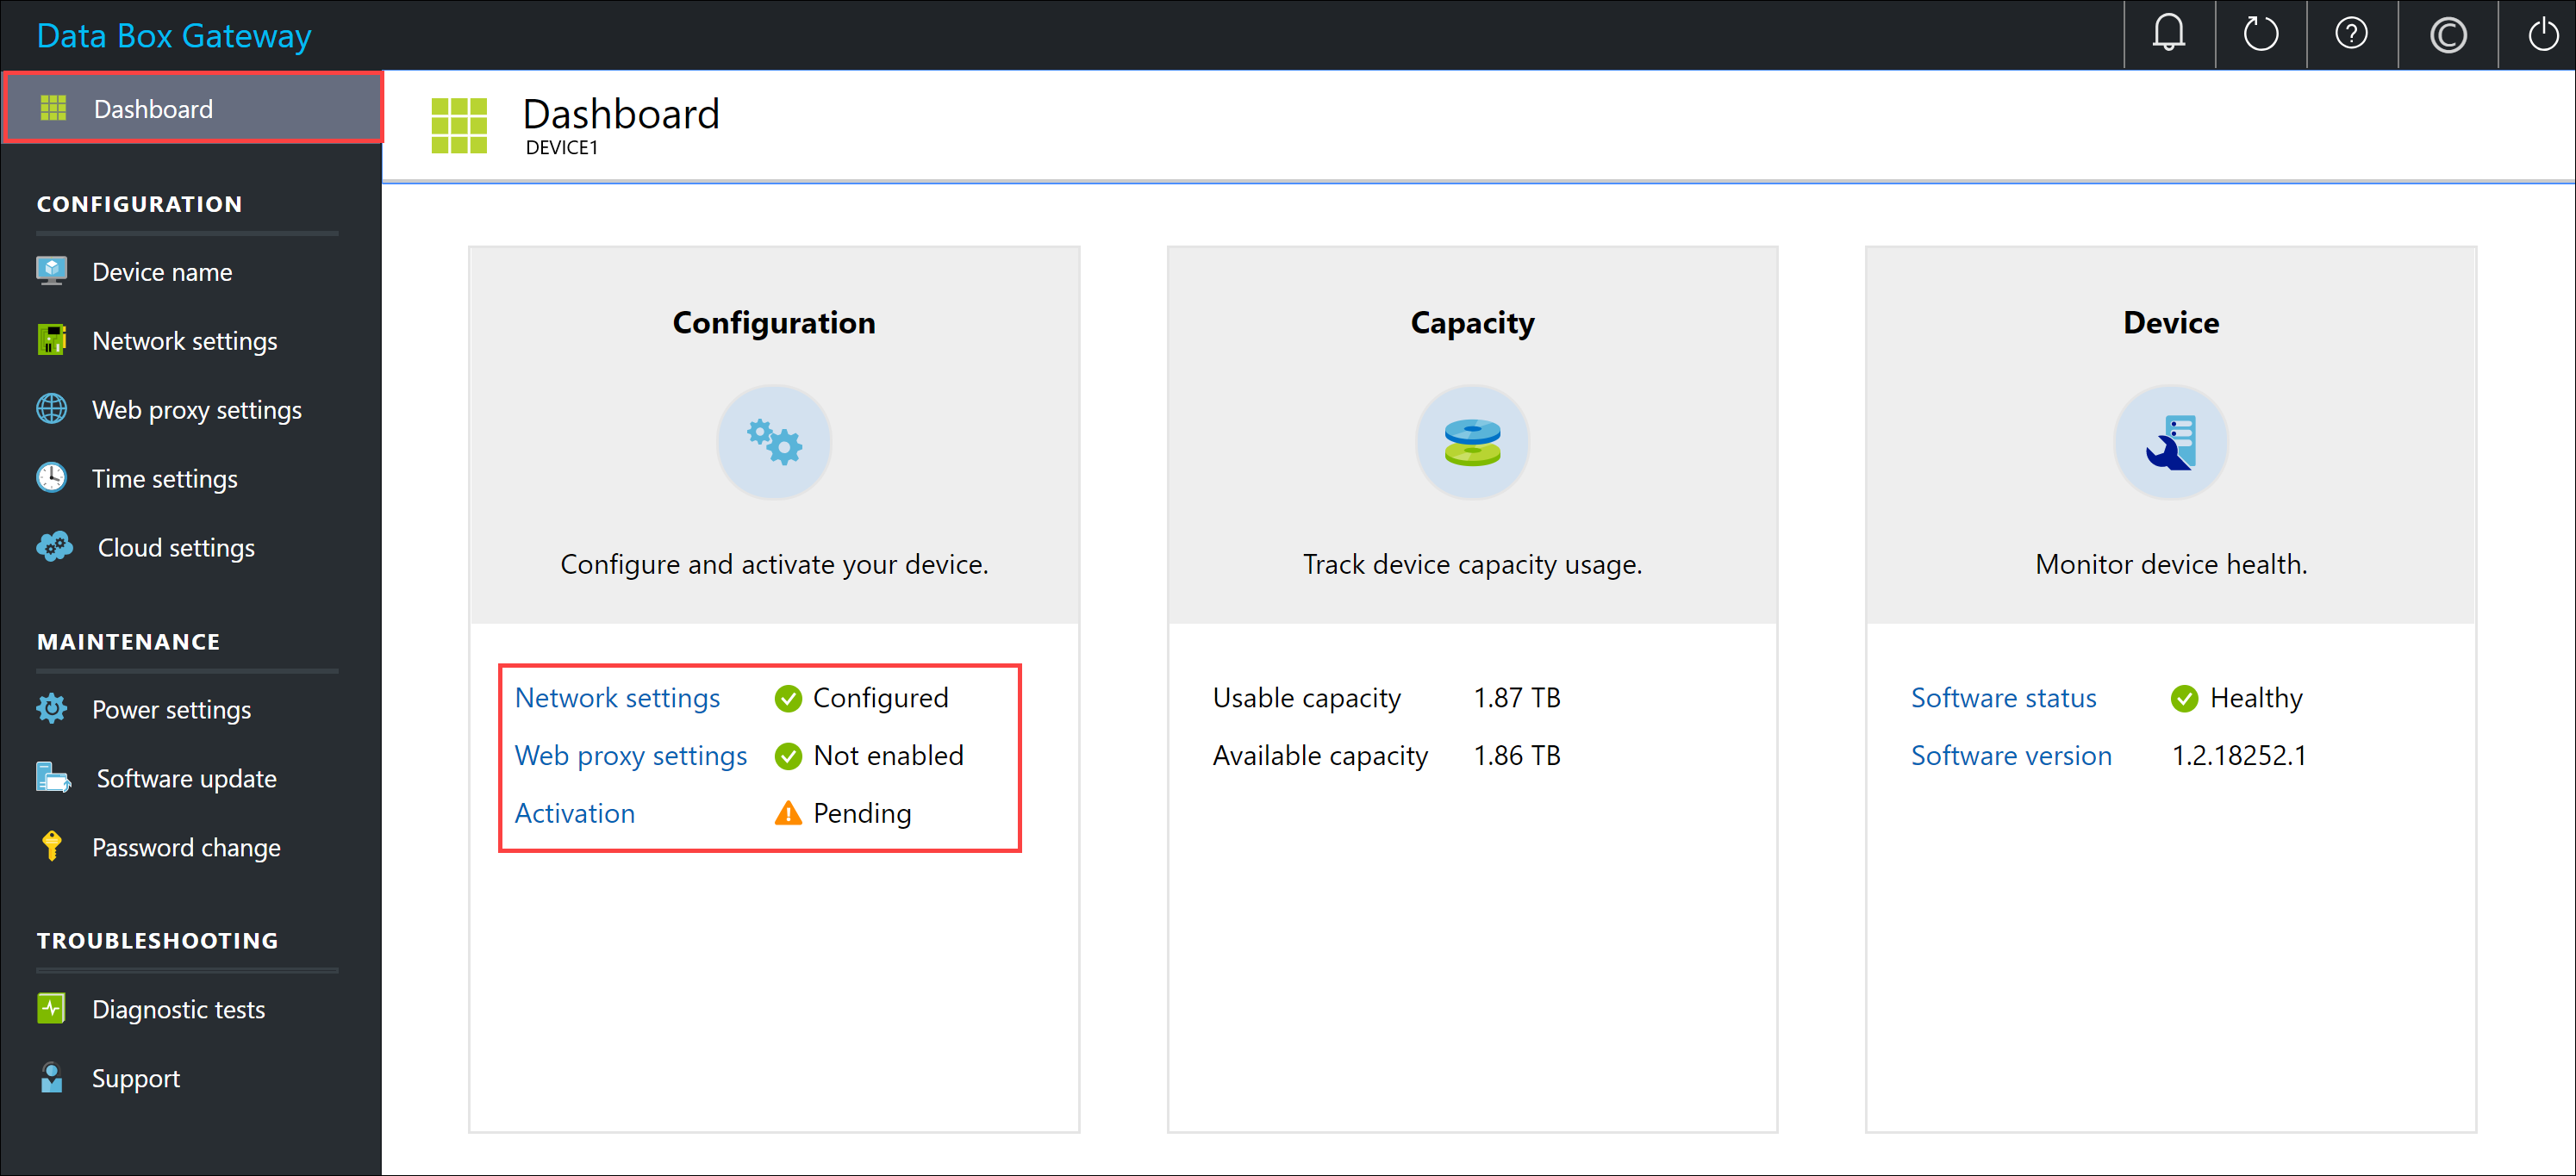Viewport: 2576px width, 1176px height.
Task: Open Network settings configuration link
Action: pyautogui.click(x=618, y=696)
